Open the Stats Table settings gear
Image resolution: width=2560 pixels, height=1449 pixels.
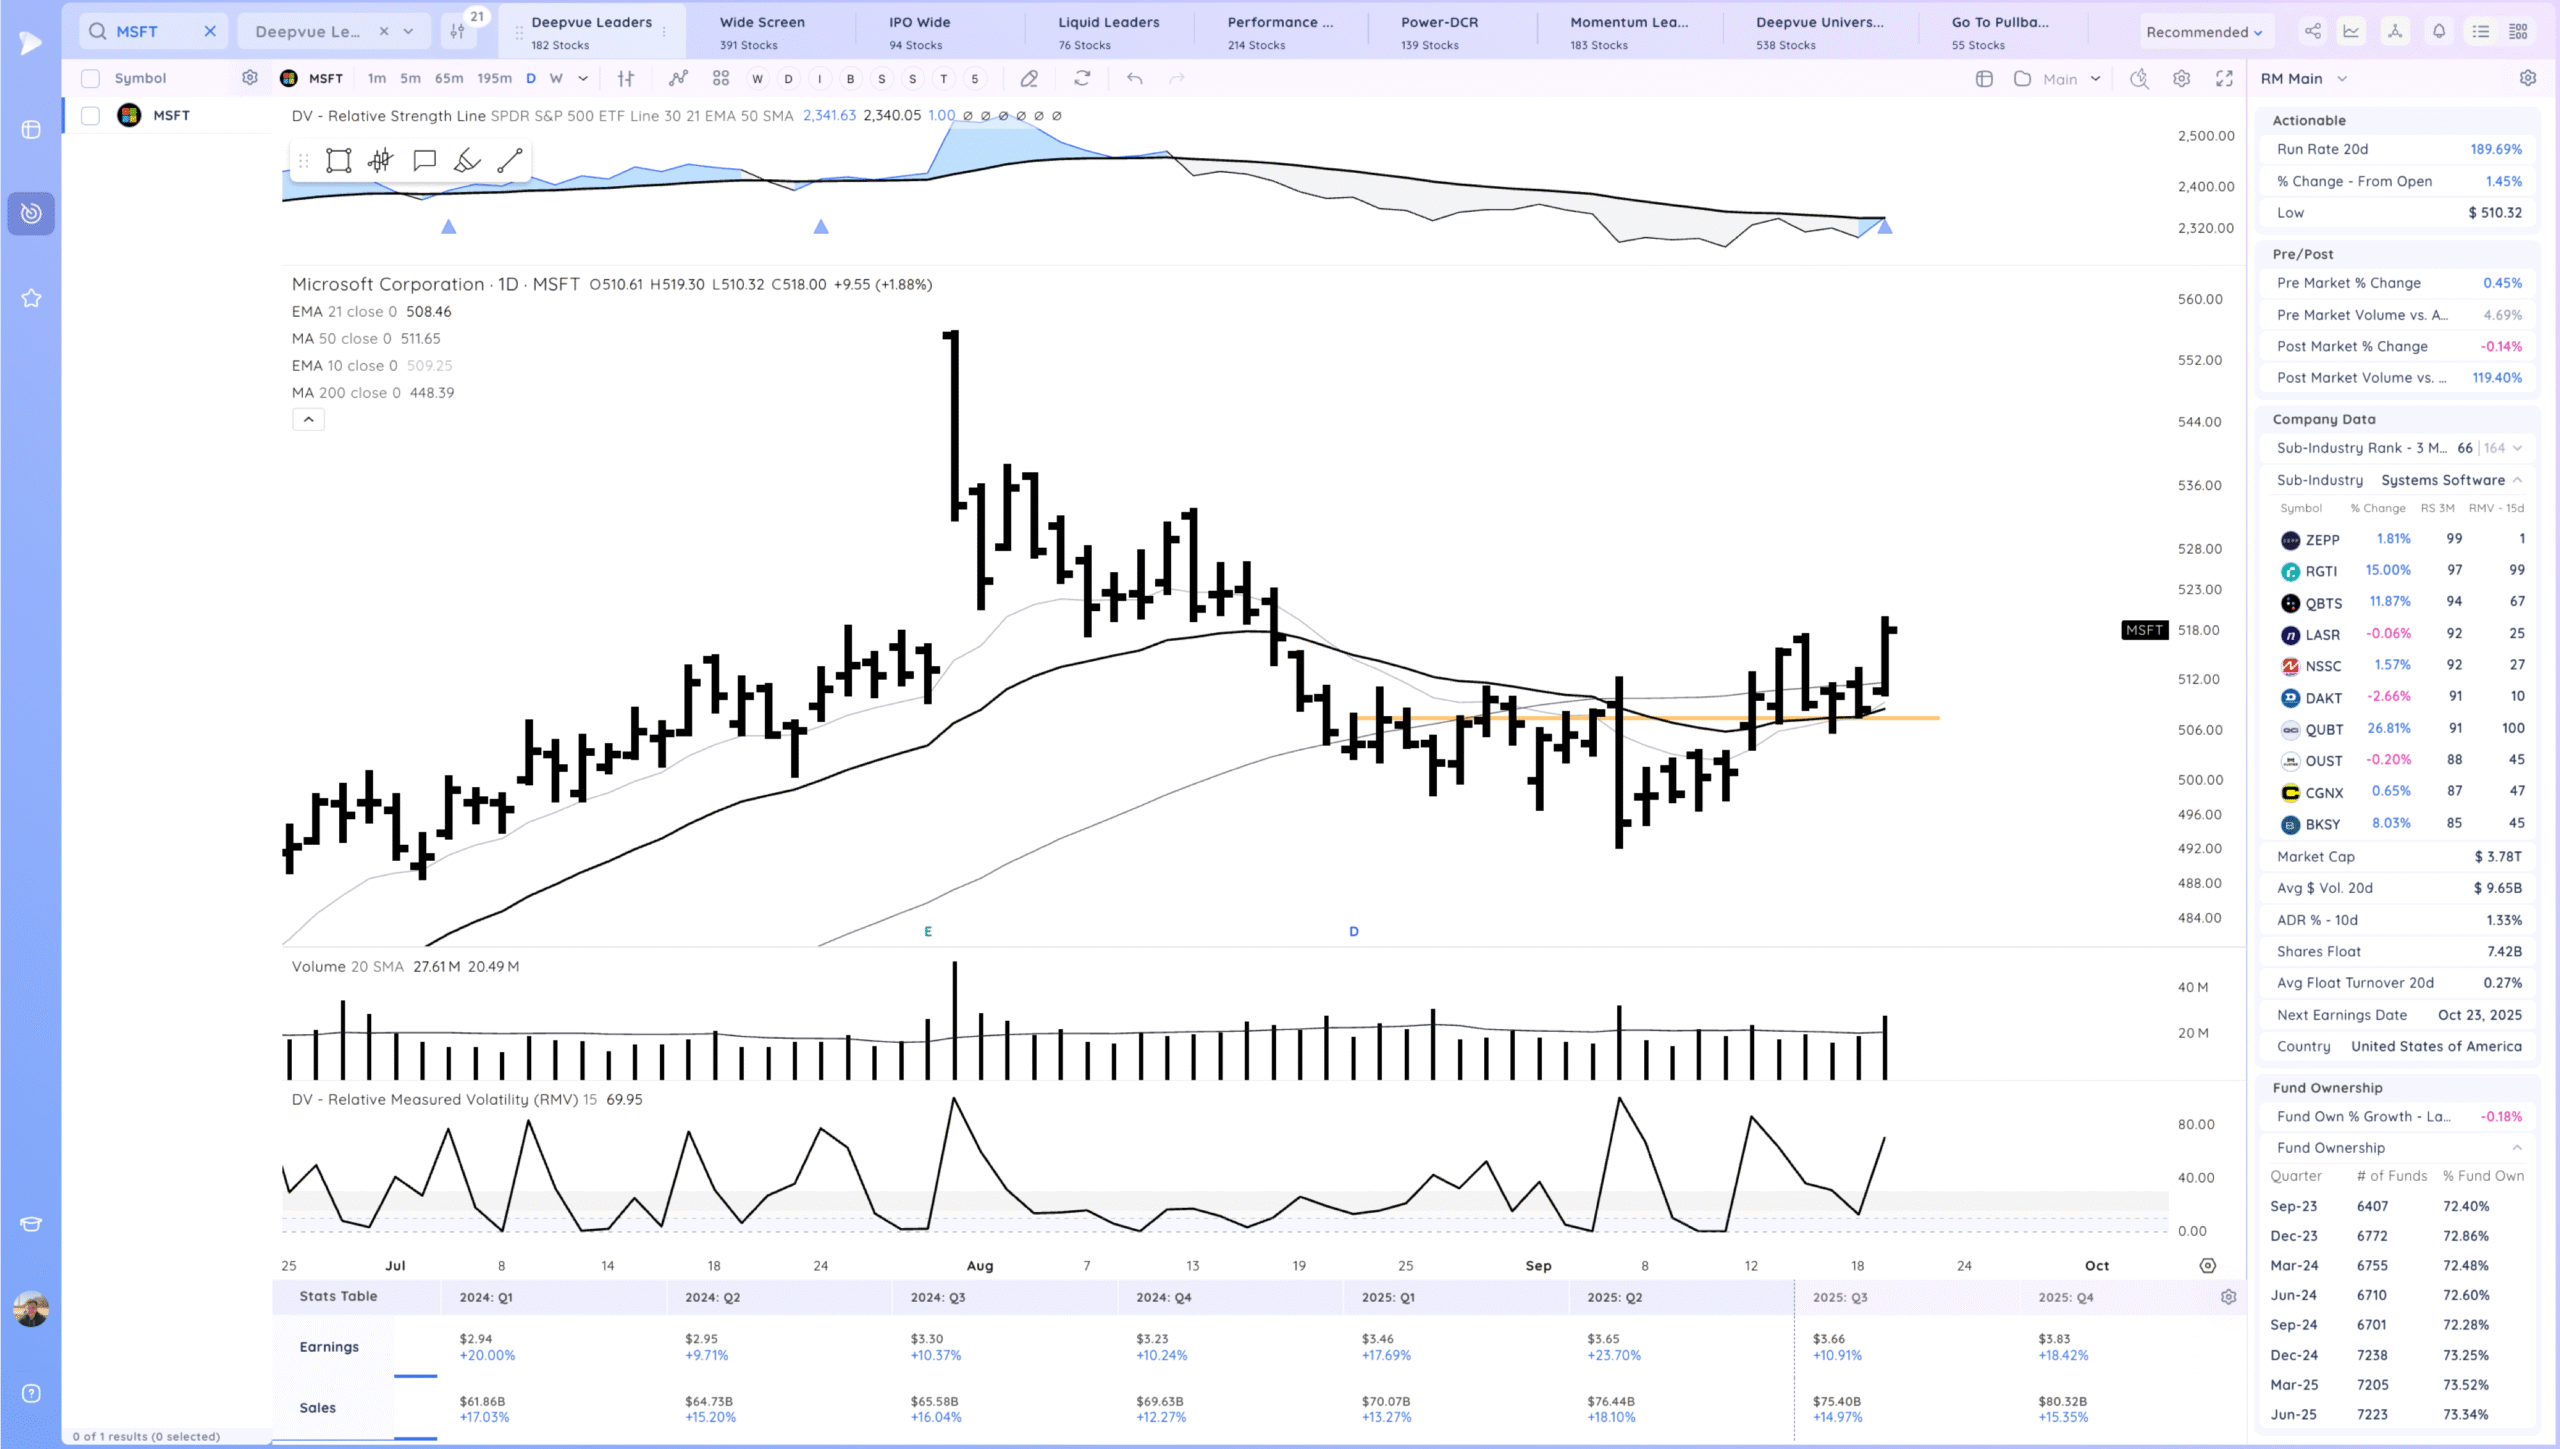[x=2229, y=1297]
